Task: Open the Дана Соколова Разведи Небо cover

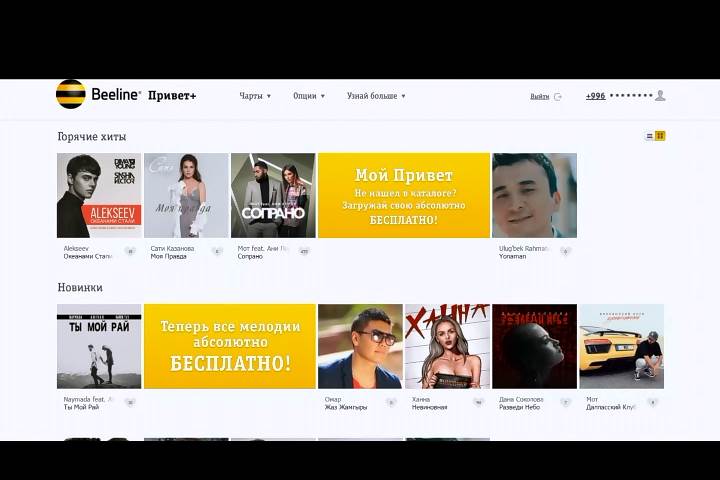Action: [534, 346]
